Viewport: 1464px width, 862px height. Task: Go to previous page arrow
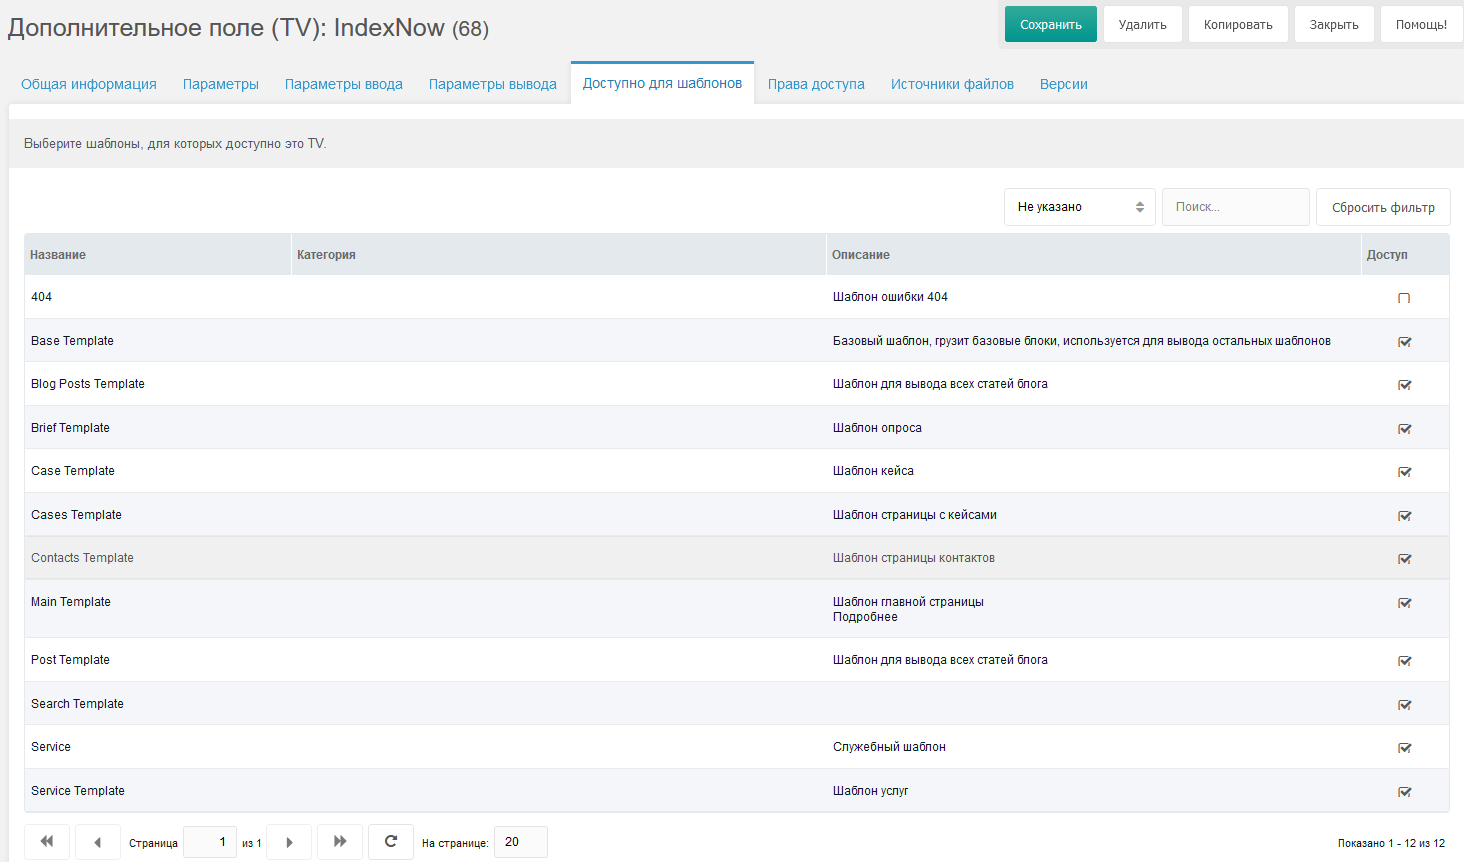(x=98, y=842)
